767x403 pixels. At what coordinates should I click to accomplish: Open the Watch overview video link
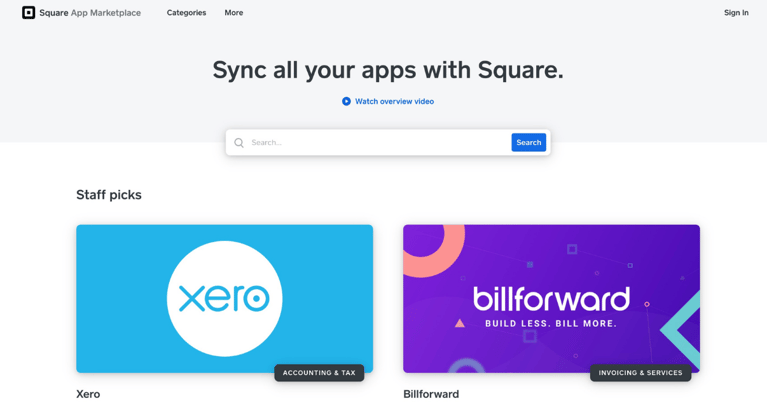pos(394,101)
